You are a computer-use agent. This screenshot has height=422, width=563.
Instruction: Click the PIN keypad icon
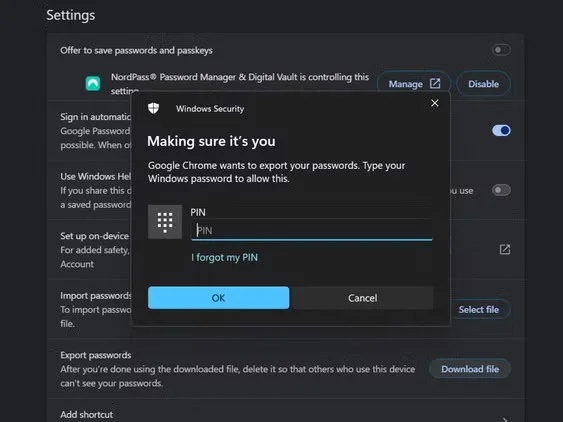click(x=165, y=222)
